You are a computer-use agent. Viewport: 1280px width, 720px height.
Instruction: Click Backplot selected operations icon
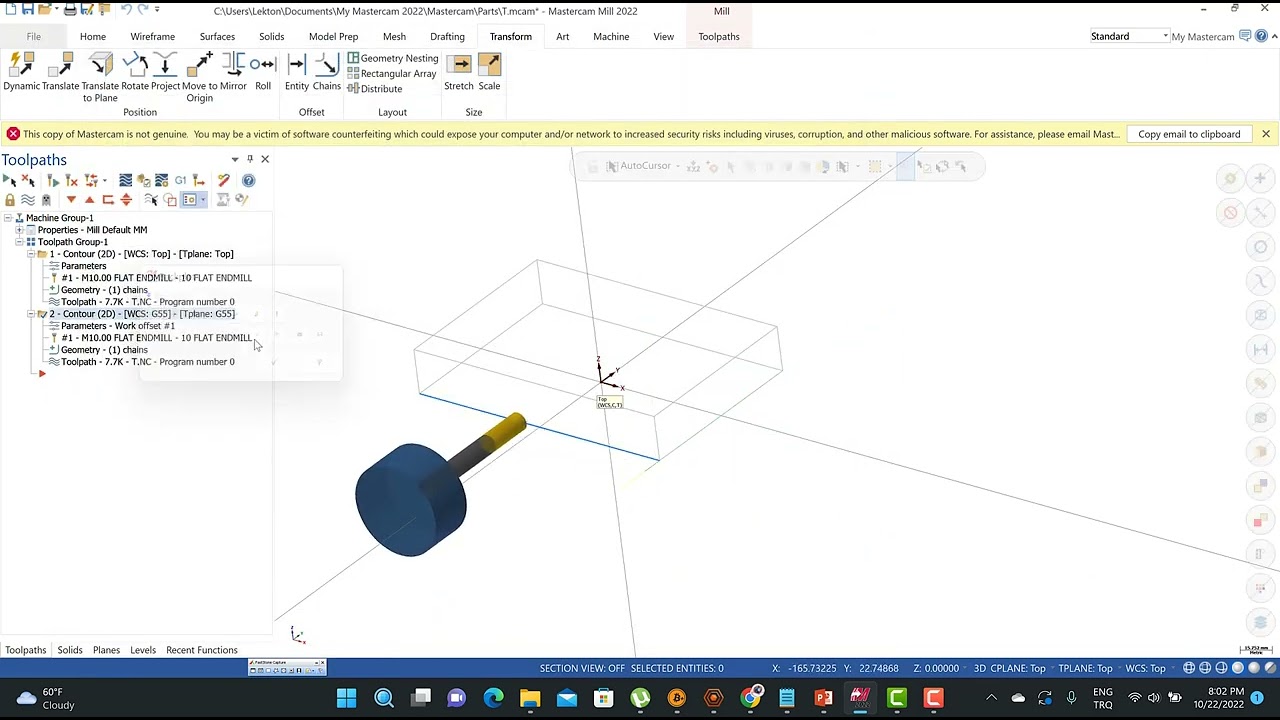point(125,180)
